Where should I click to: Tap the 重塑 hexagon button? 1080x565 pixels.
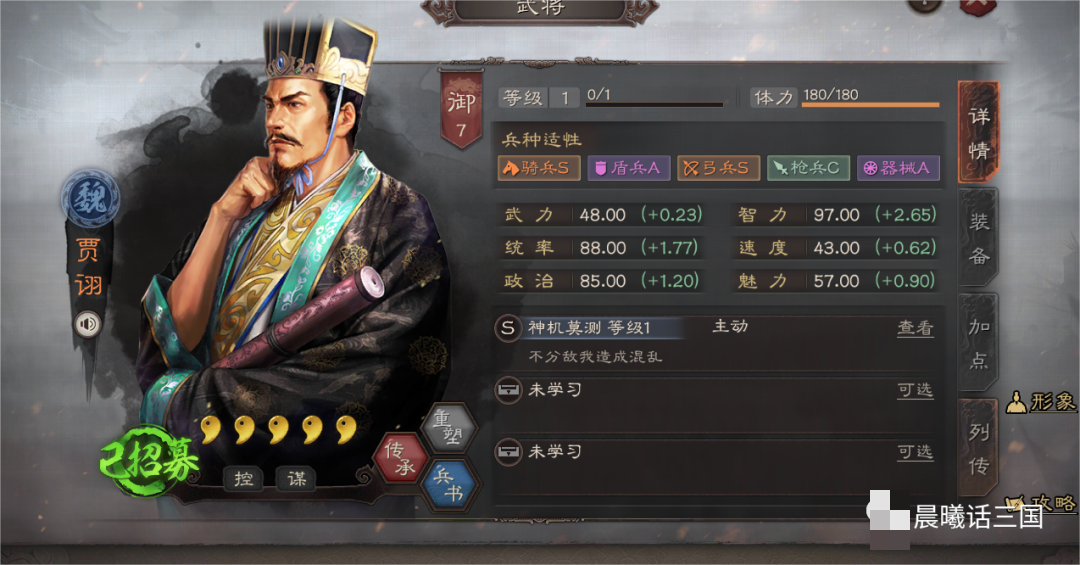coord(449,427)
